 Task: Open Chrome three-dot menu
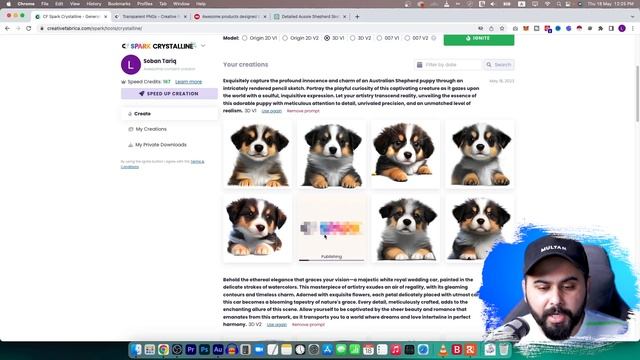(x=633, y=29)
